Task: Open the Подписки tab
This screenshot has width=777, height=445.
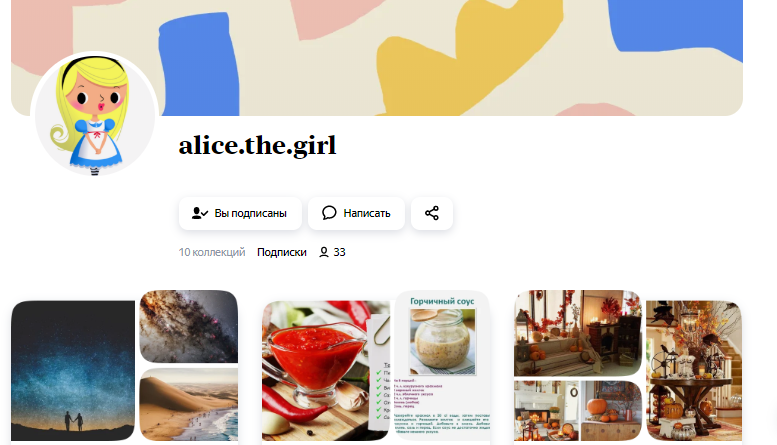Action: [281, 252]
